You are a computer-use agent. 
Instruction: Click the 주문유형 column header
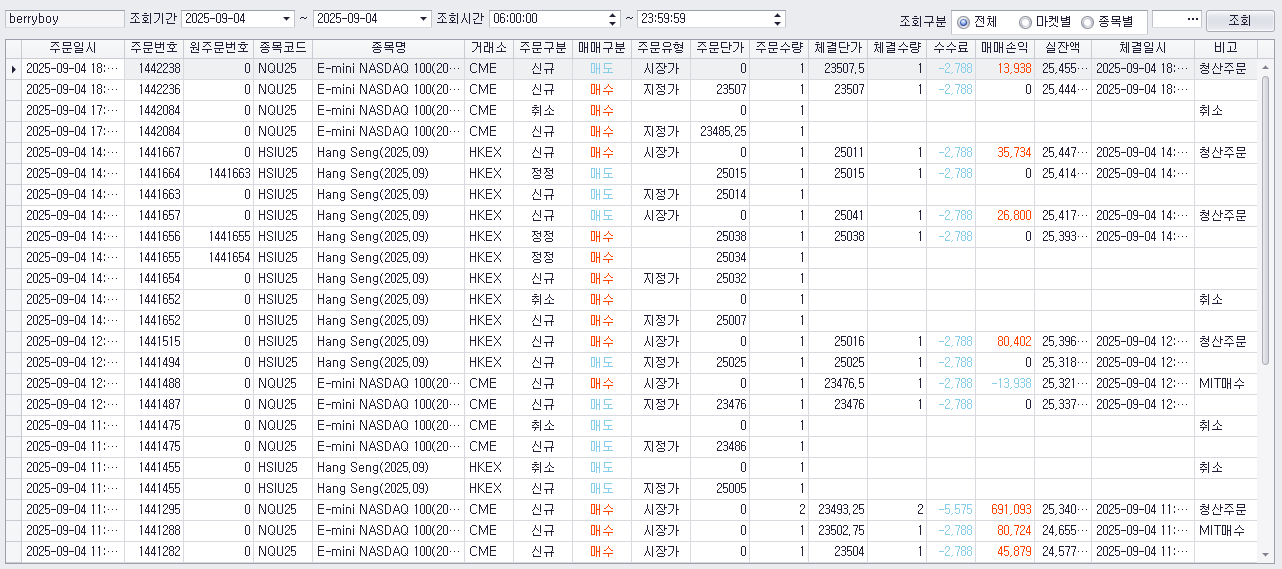click(660, 48)
